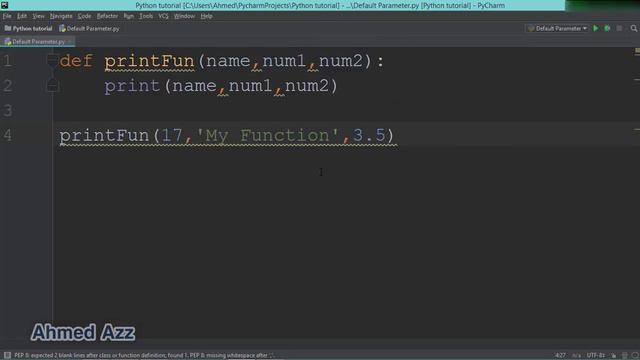Click the 4:27 caret position indicator
The height and width of the screenshot is (360, 640).
coord(560,356)
